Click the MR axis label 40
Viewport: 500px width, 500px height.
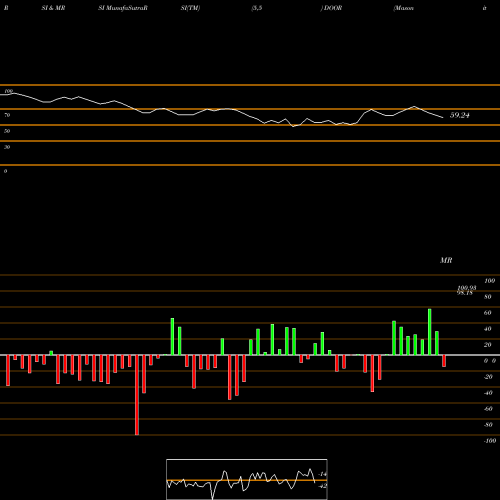(x=488, y=329)
